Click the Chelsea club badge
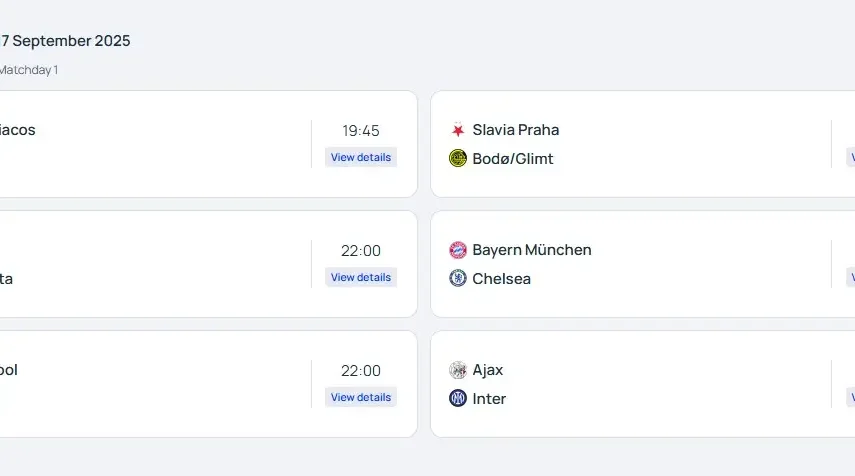Viewport: 855px width, 476px height. [458, 279]
